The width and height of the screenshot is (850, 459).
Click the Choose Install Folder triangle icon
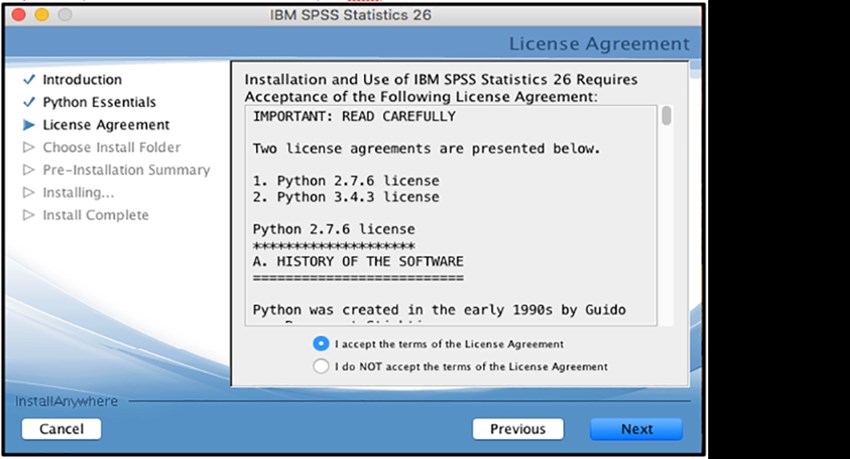(x=29, y=147)
